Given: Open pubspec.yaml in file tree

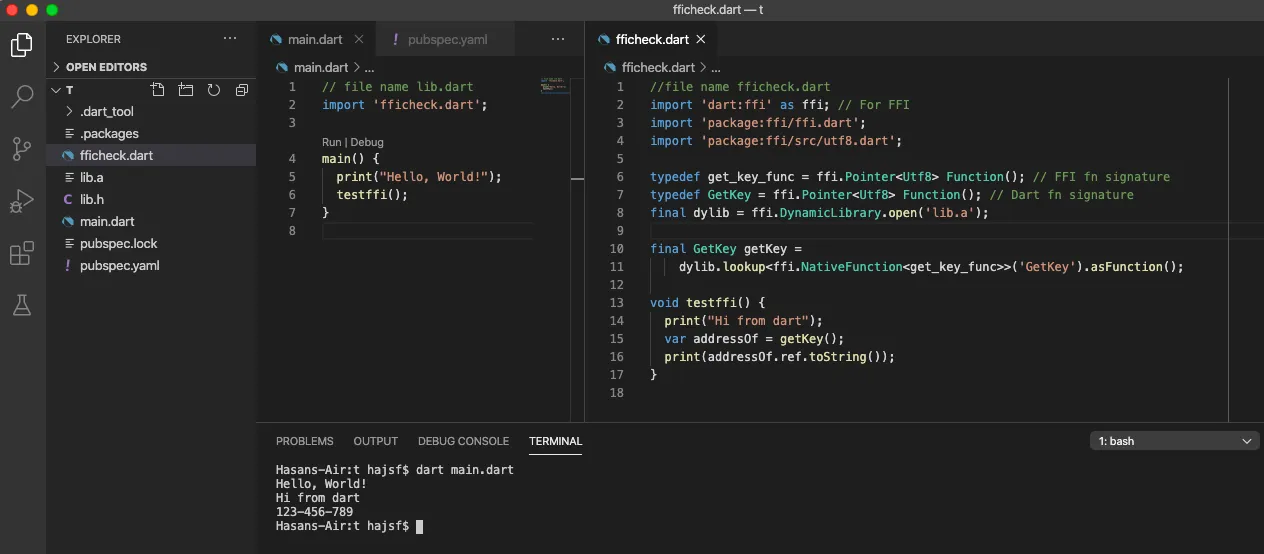Looking at the screenshot, I should (x=150, y=265).
